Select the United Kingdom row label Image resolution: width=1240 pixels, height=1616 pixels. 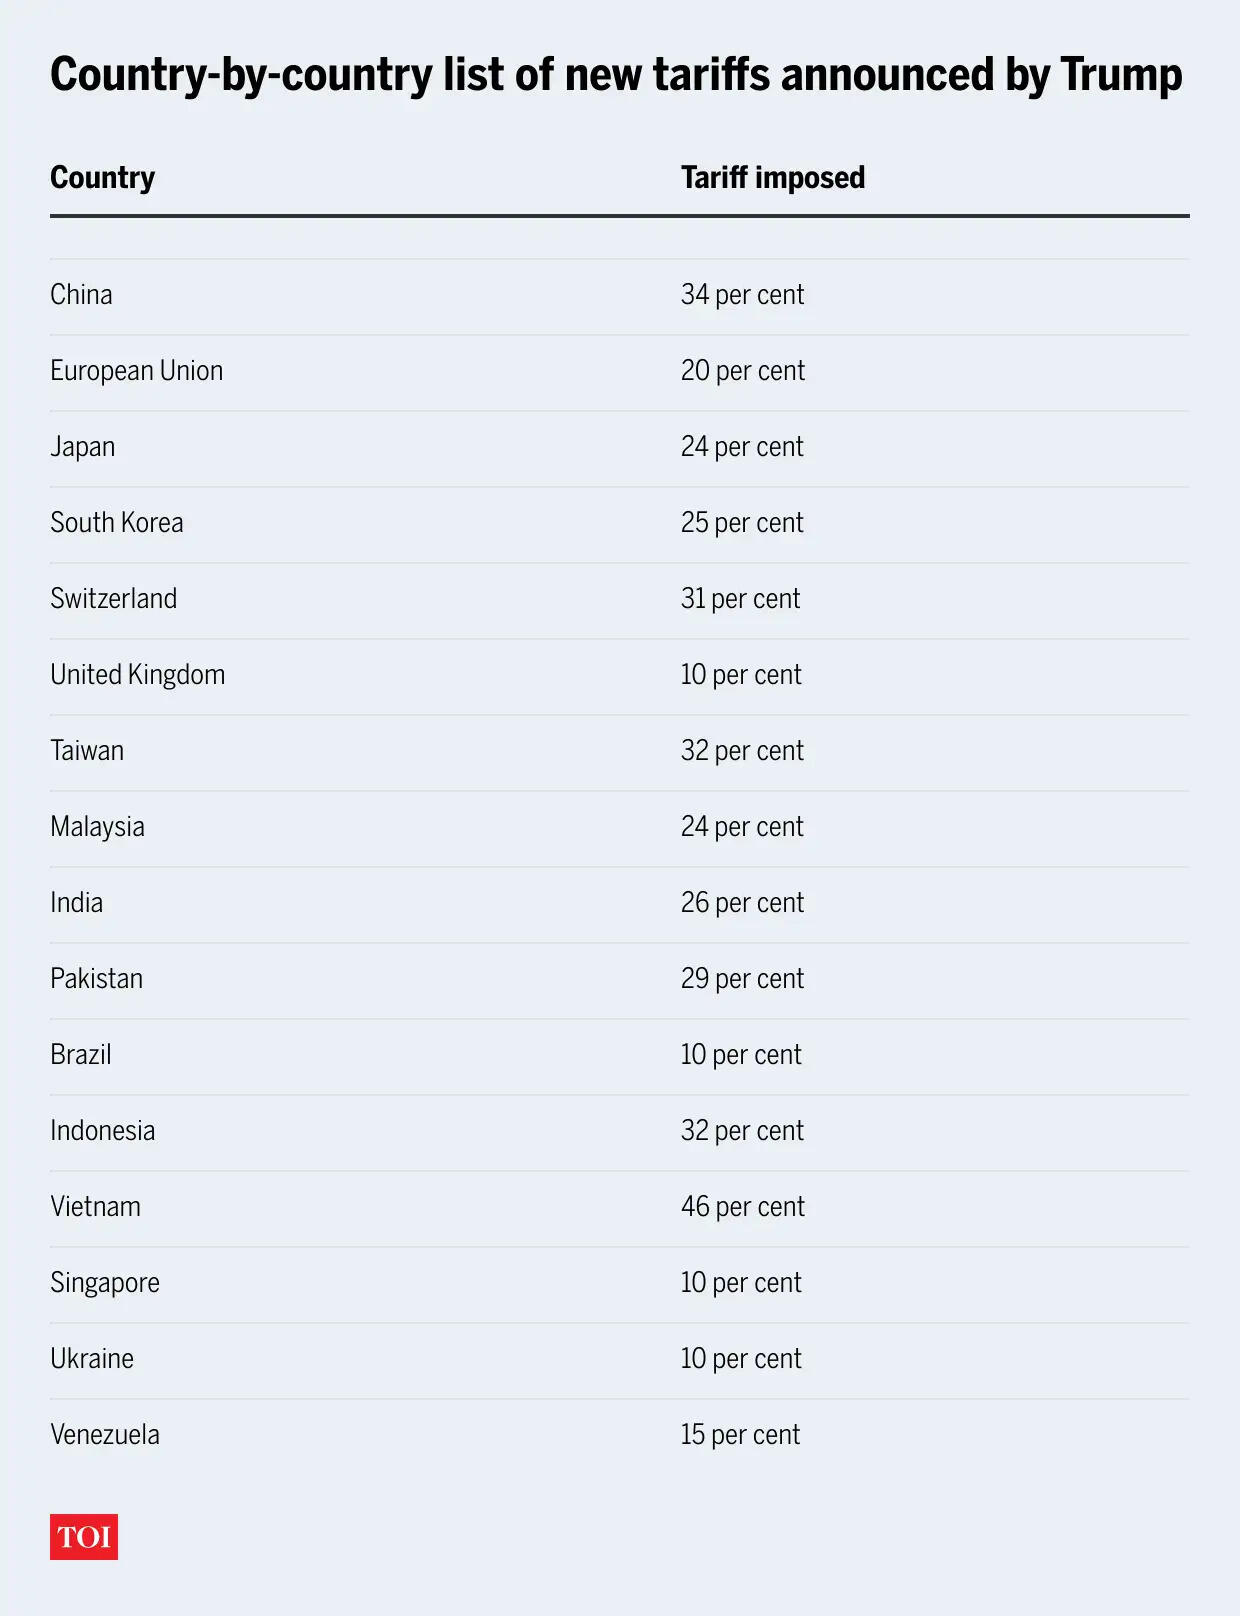tap(138, 675)
